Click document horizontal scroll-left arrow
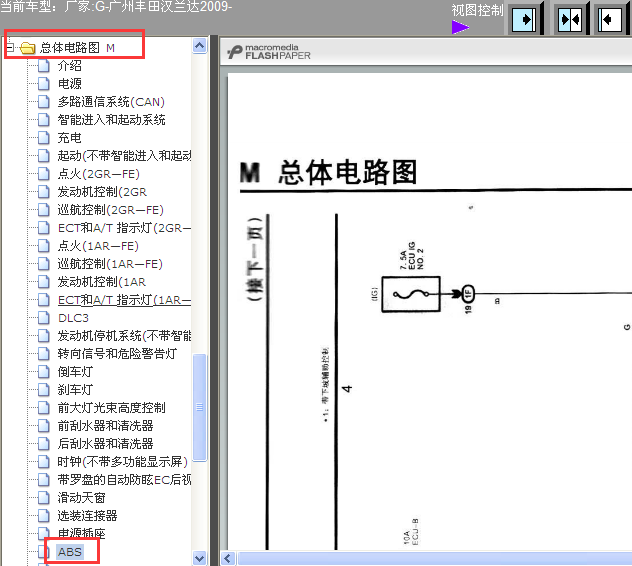Screen dimensions: 632x566 tap(228, 558)
